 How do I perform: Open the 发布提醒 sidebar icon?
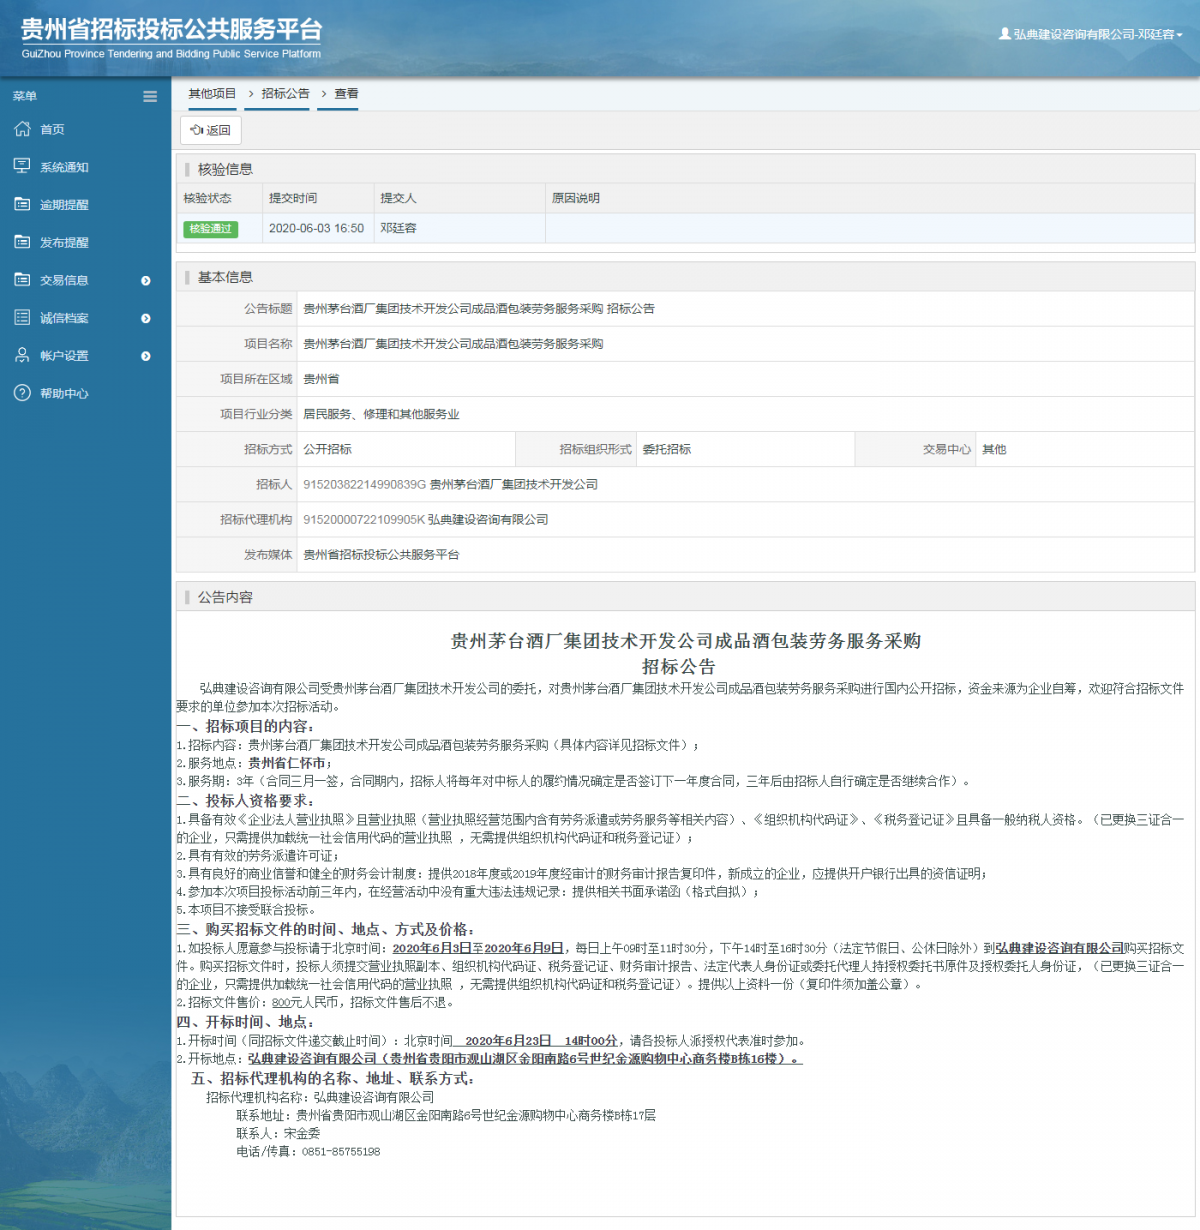tap(22, 242)
